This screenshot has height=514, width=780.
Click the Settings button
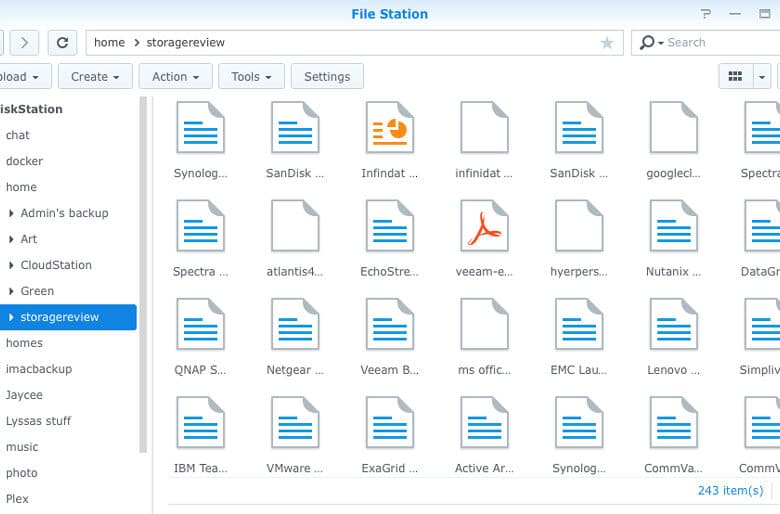(327, 77)
